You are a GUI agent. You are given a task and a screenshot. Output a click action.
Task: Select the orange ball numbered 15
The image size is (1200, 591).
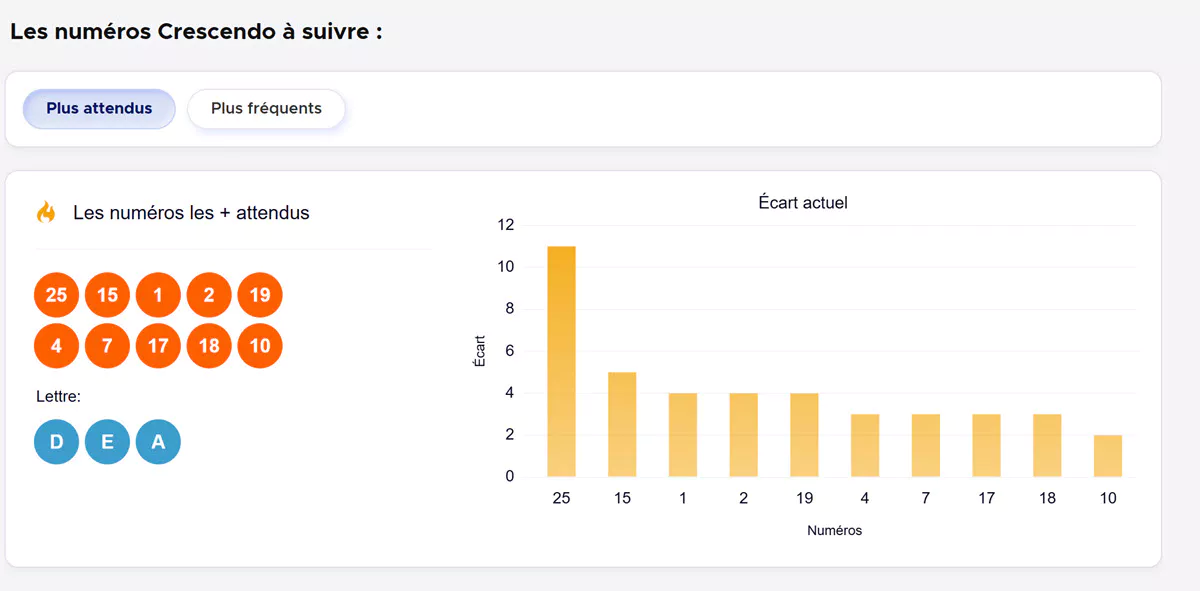tap(107, 294)
